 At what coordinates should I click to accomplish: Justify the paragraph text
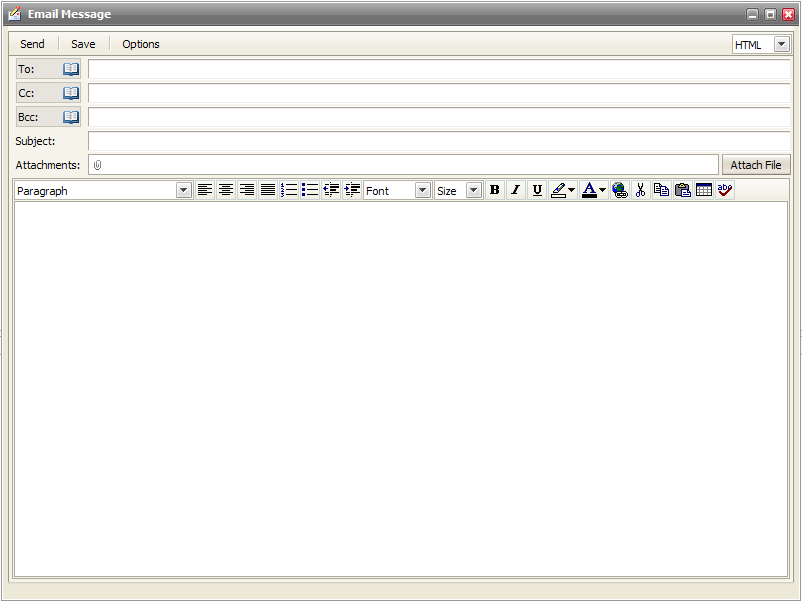pyautogui.click(x=268, y=190)
